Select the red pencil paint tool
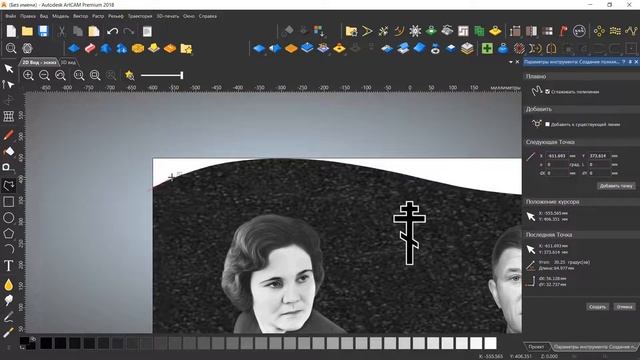Screen dimensions: 640x360 pyautogui.click(x=9, y=135)
